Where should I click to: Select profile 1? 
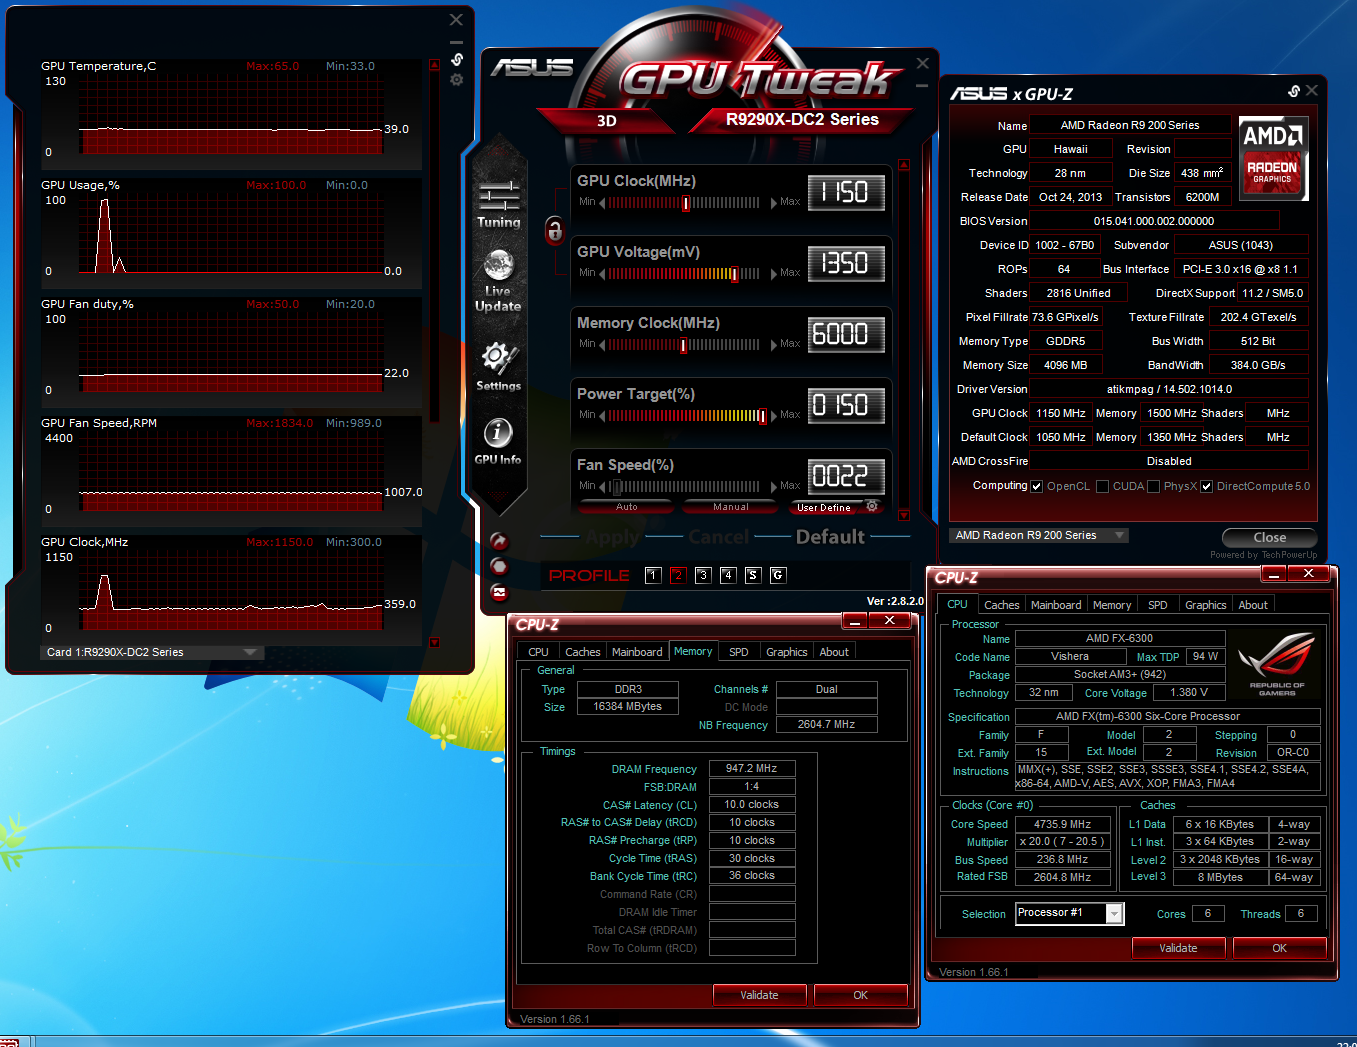(653, 575)
